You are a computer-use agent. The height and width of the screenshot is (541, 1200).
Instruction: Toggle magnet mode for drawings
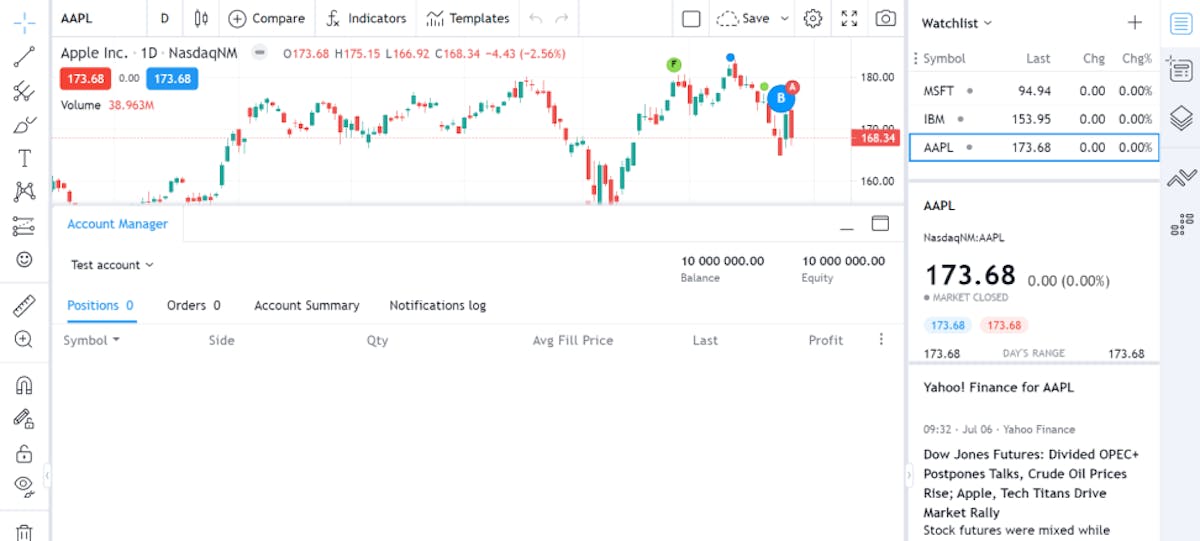click(x=24, y=385)
